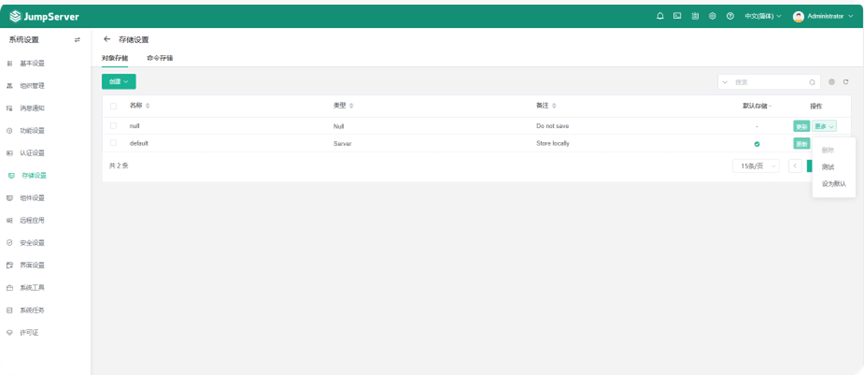Refresh the storage table
864x375 pixels.
click(846, 81)
